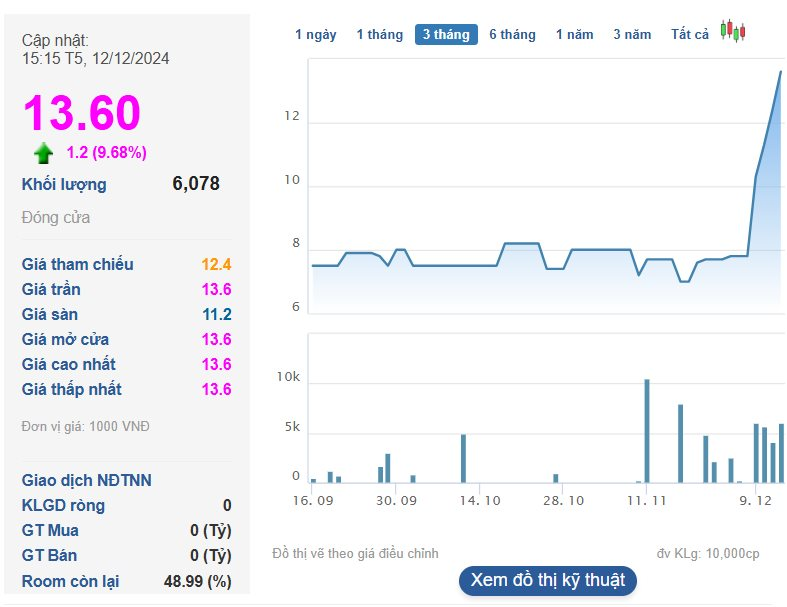Switch chart to 6 tháng
787x607 pixels.
pyautogui.click(x=512, y=34)
